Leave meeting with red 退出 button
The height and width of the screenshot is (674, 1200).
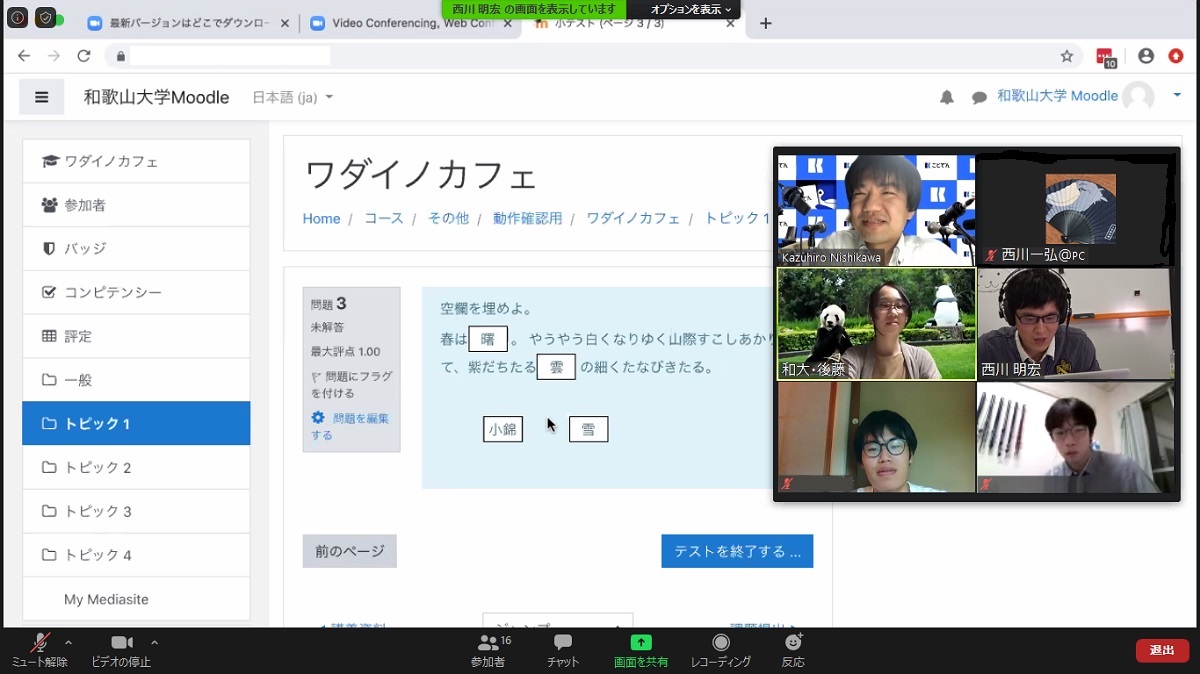click(1162, 650)
